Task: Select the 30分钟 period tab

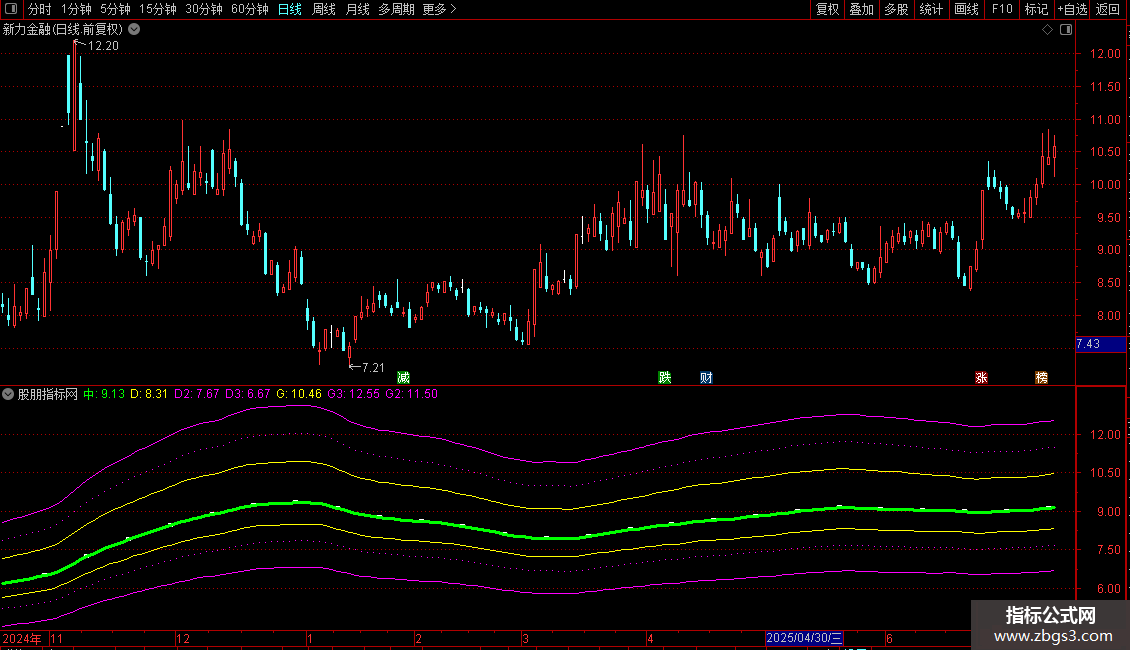Action: [x=204, y=9]
